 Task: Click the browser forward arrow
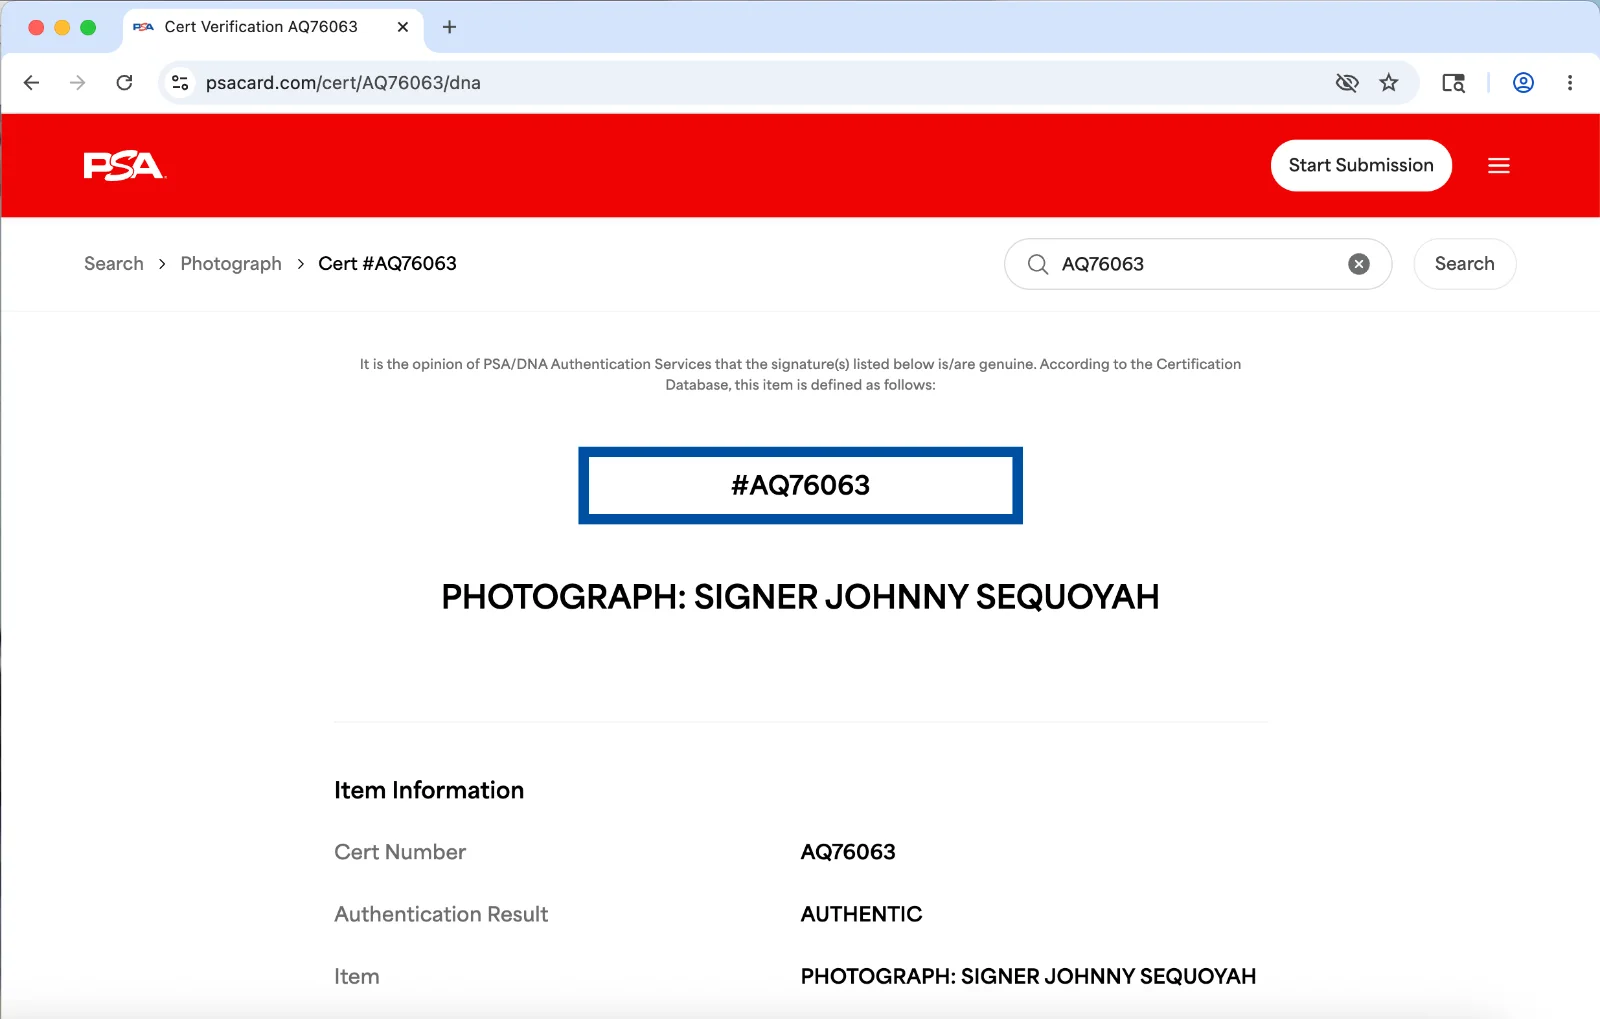click(x=77, y=83)
